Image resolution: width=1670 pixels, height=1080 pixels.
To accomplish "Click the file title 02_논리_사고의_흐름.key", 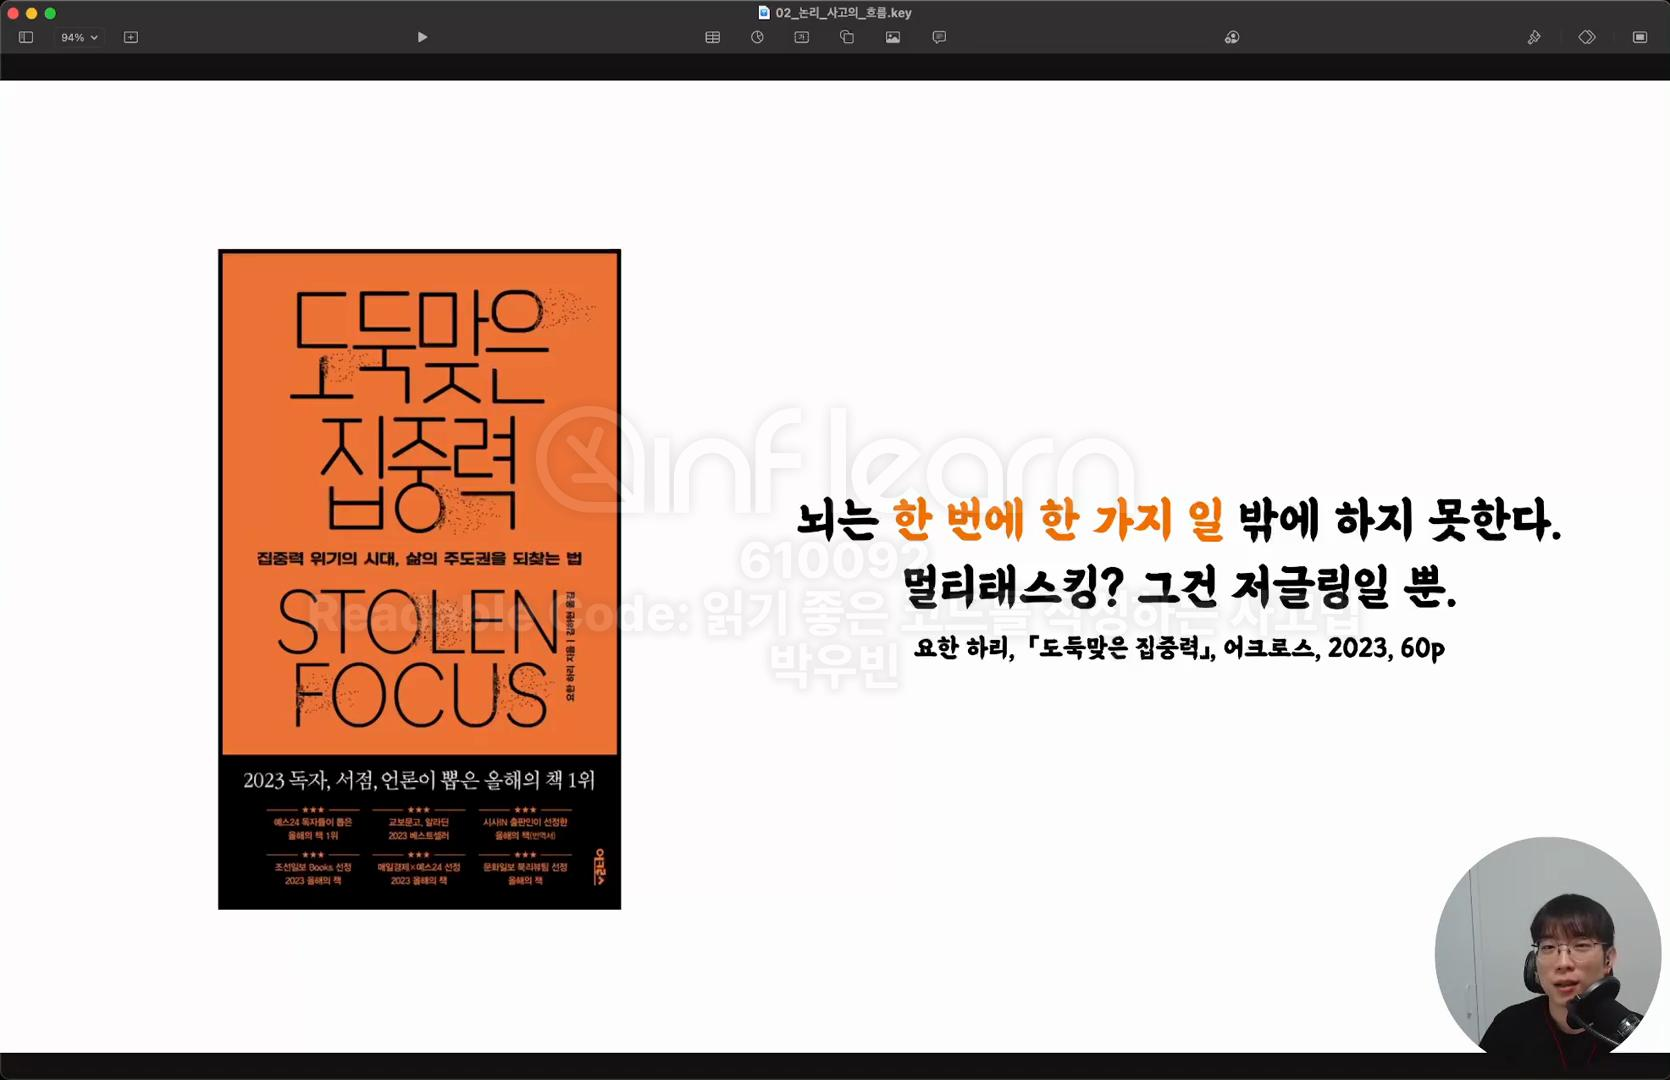I will point(844,13).
